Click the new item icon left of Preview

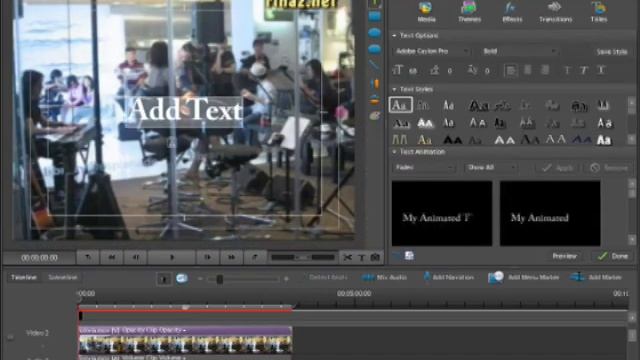pyautogui.click(x=409, y=256)
